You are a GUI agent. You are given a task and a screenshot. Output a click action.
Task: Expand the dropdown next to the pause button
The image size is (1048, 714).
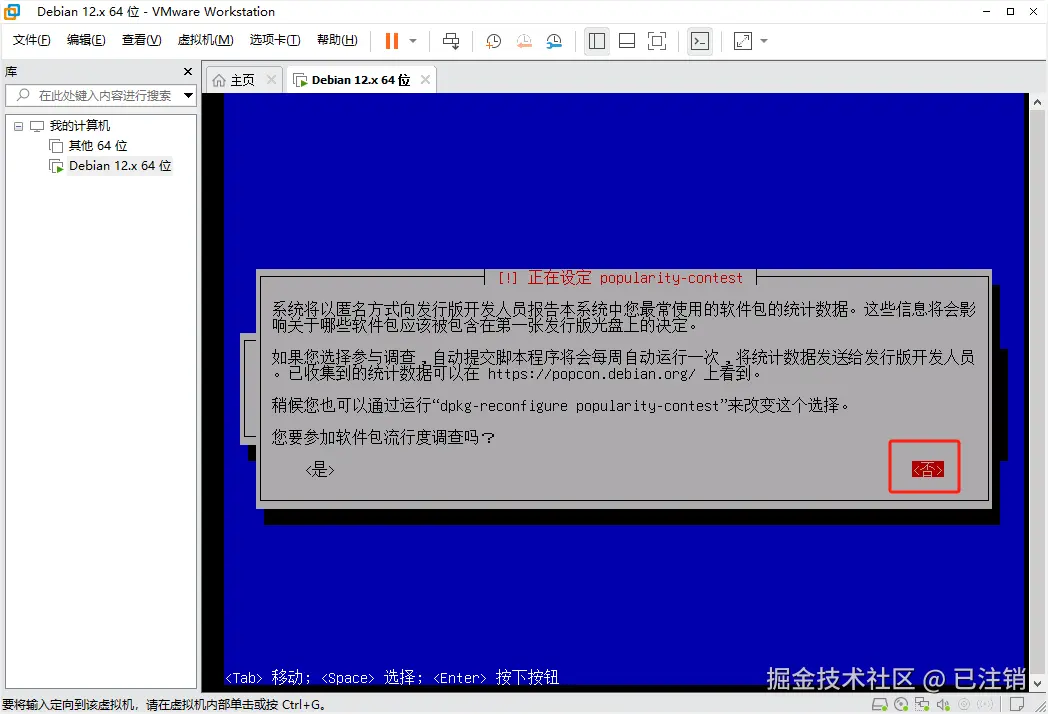point(412,41)
